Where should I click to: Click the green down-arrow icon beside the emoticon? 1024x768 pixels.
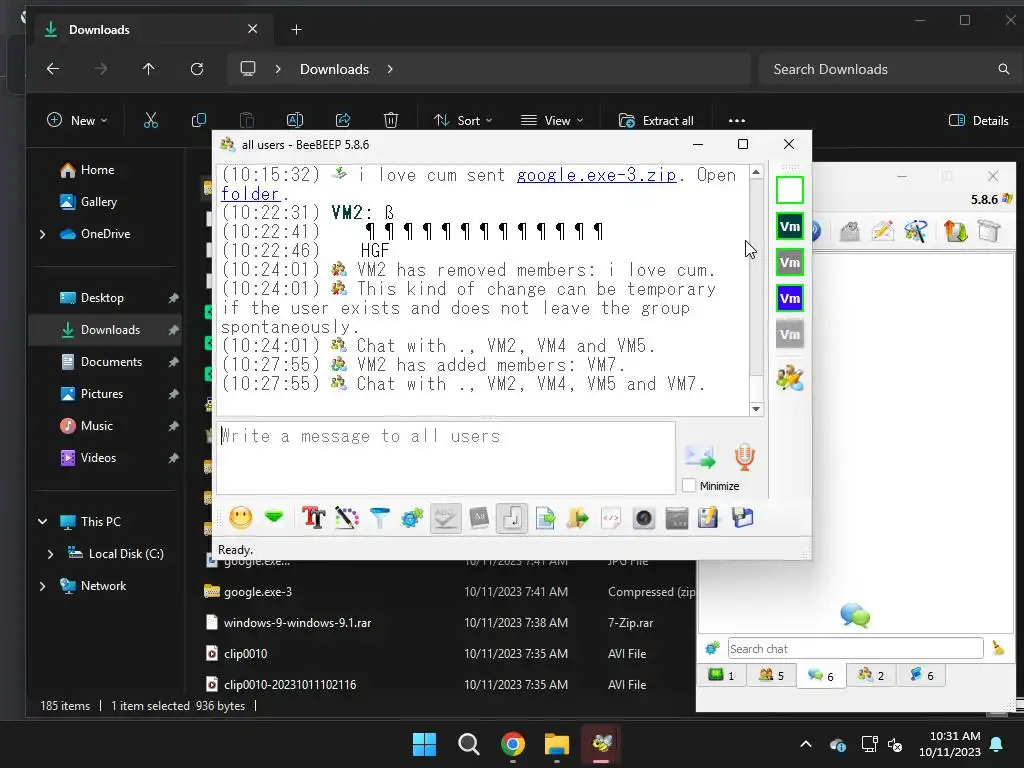[274, 517]
